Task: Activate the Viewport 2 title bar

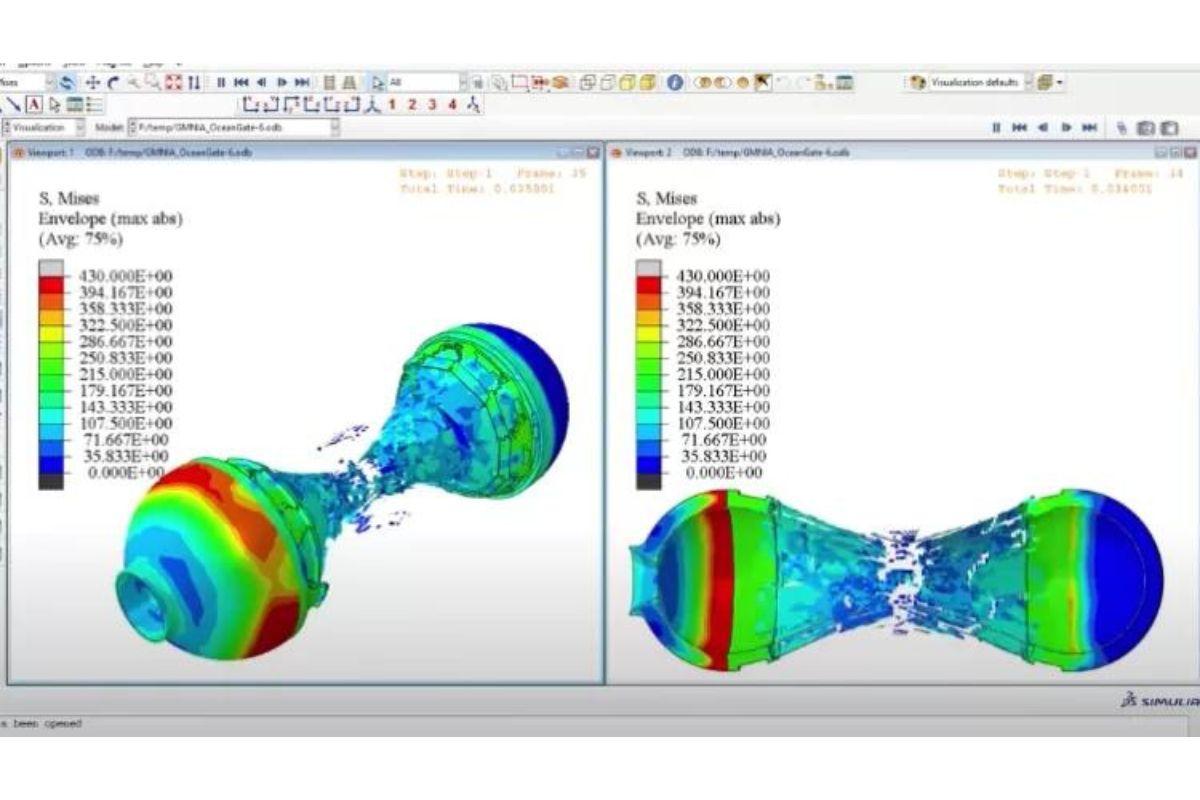Action: [x=880, y=152]
